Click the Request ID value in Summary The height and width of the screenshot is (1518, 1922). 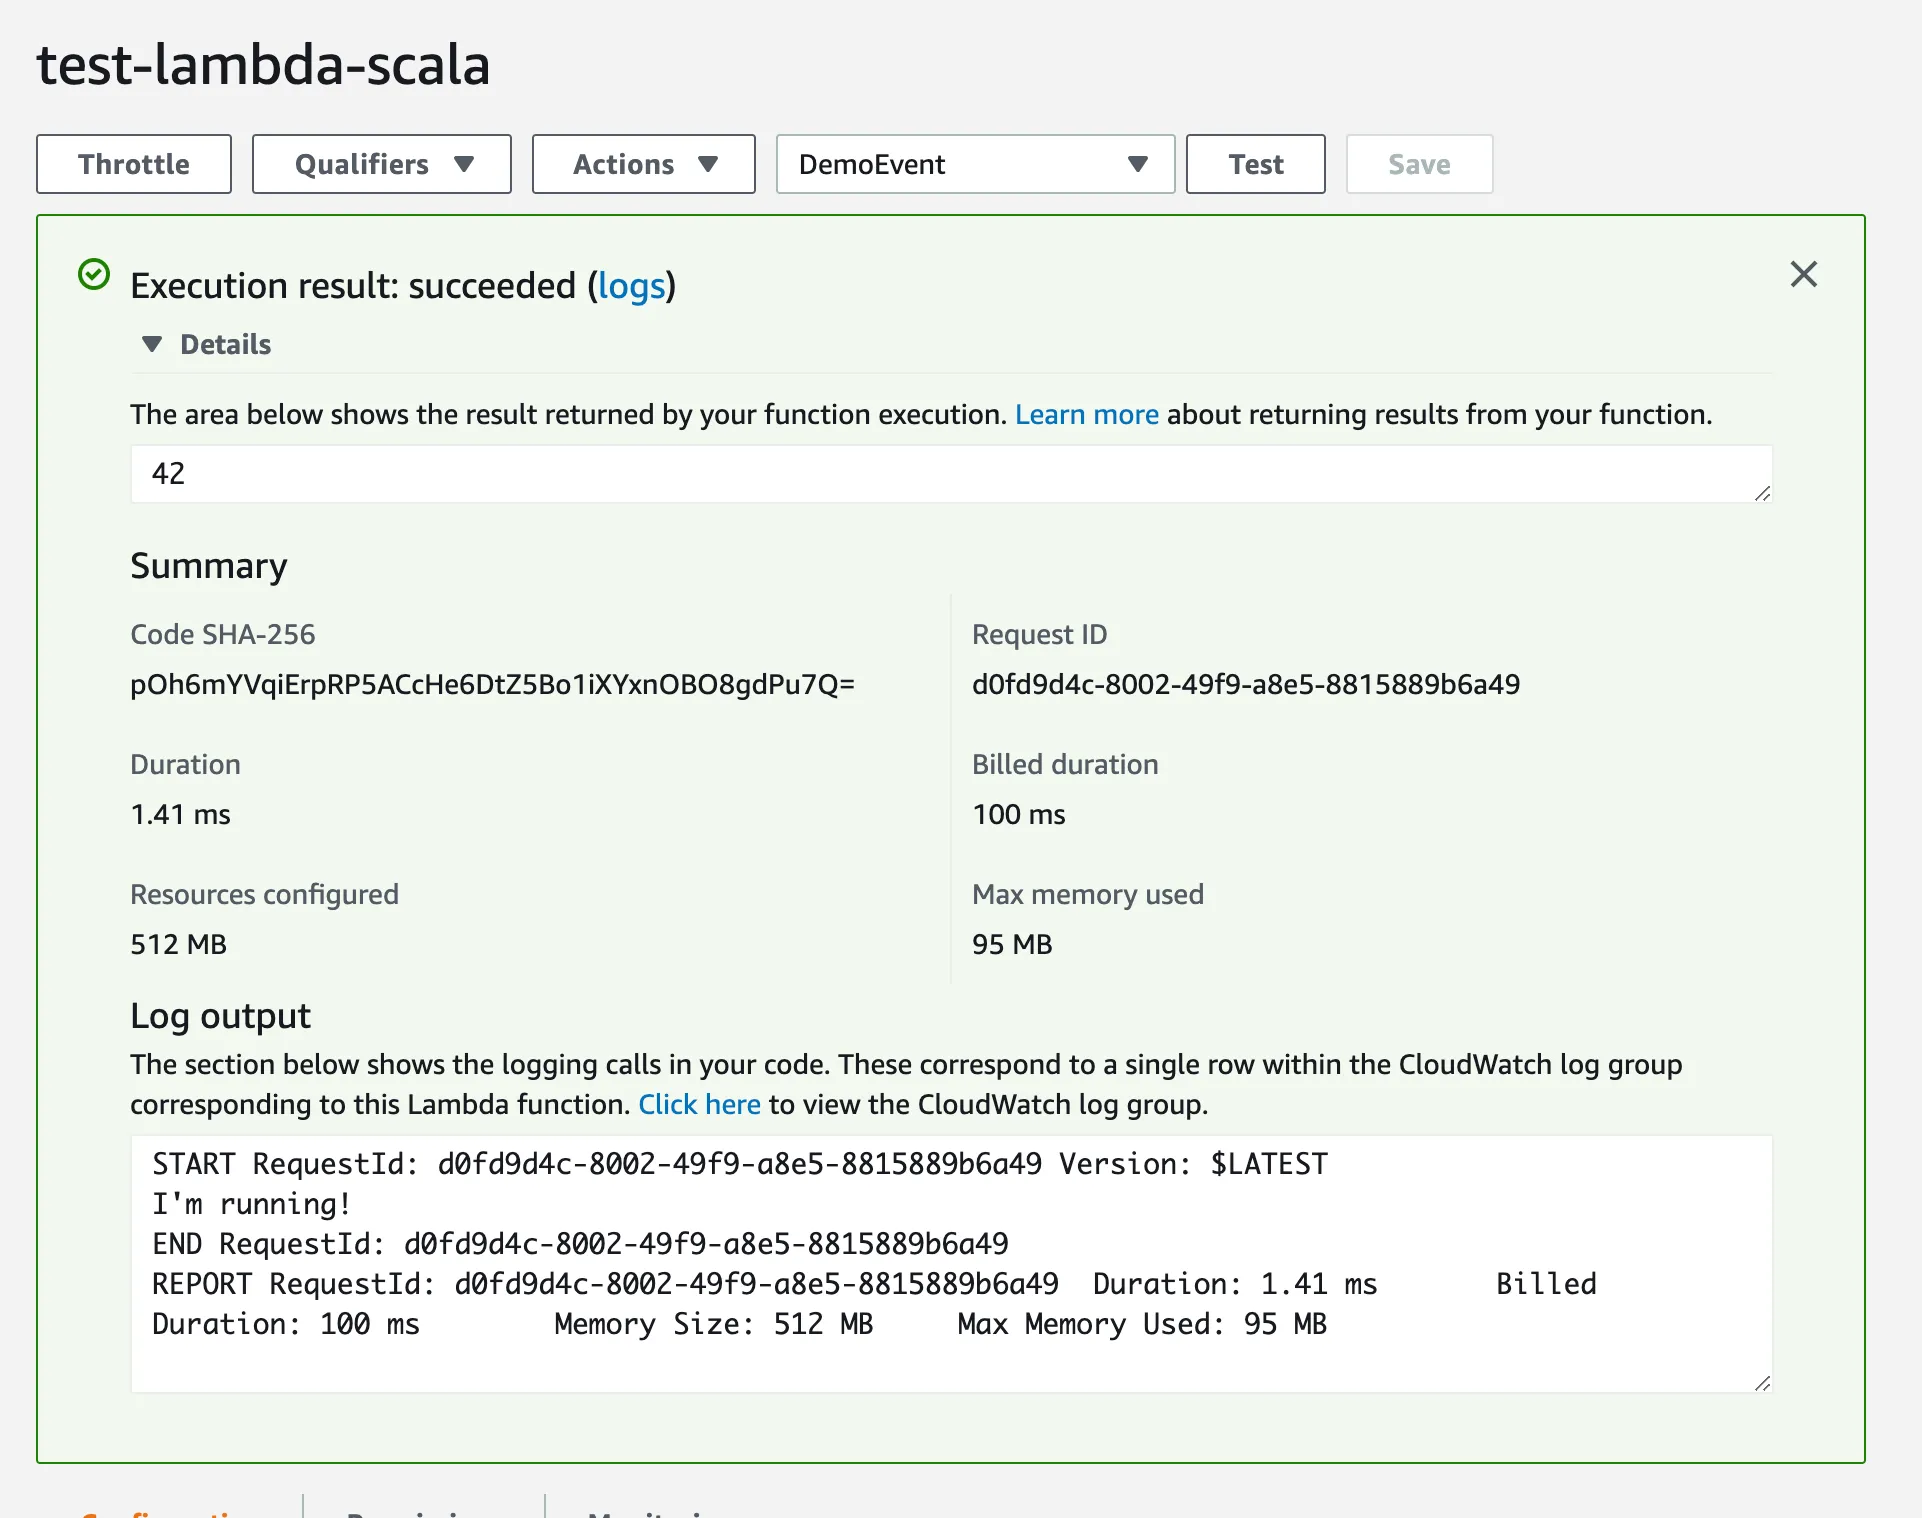pyautogui.click(x=1245, y=684)
